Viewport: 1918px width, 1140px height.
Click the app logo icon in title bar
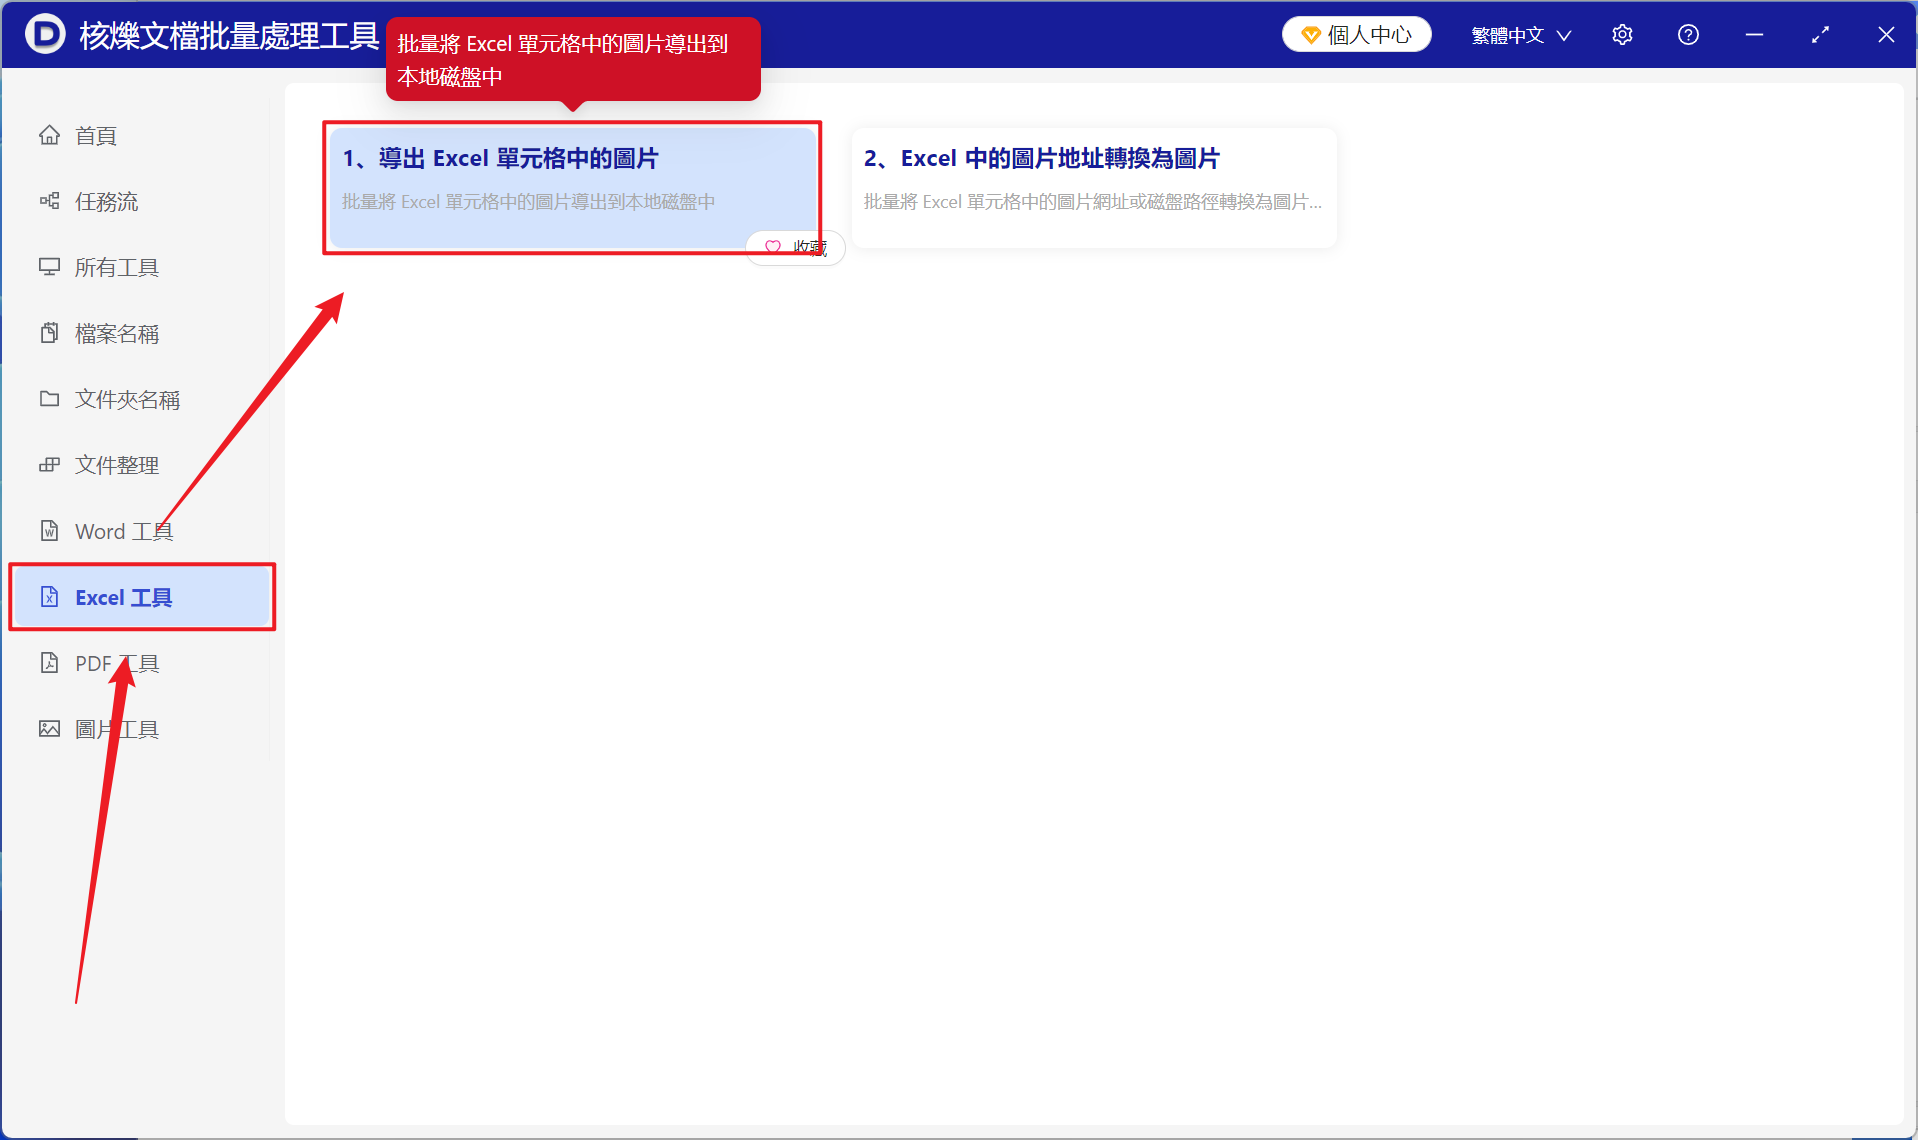coord(45,34)
